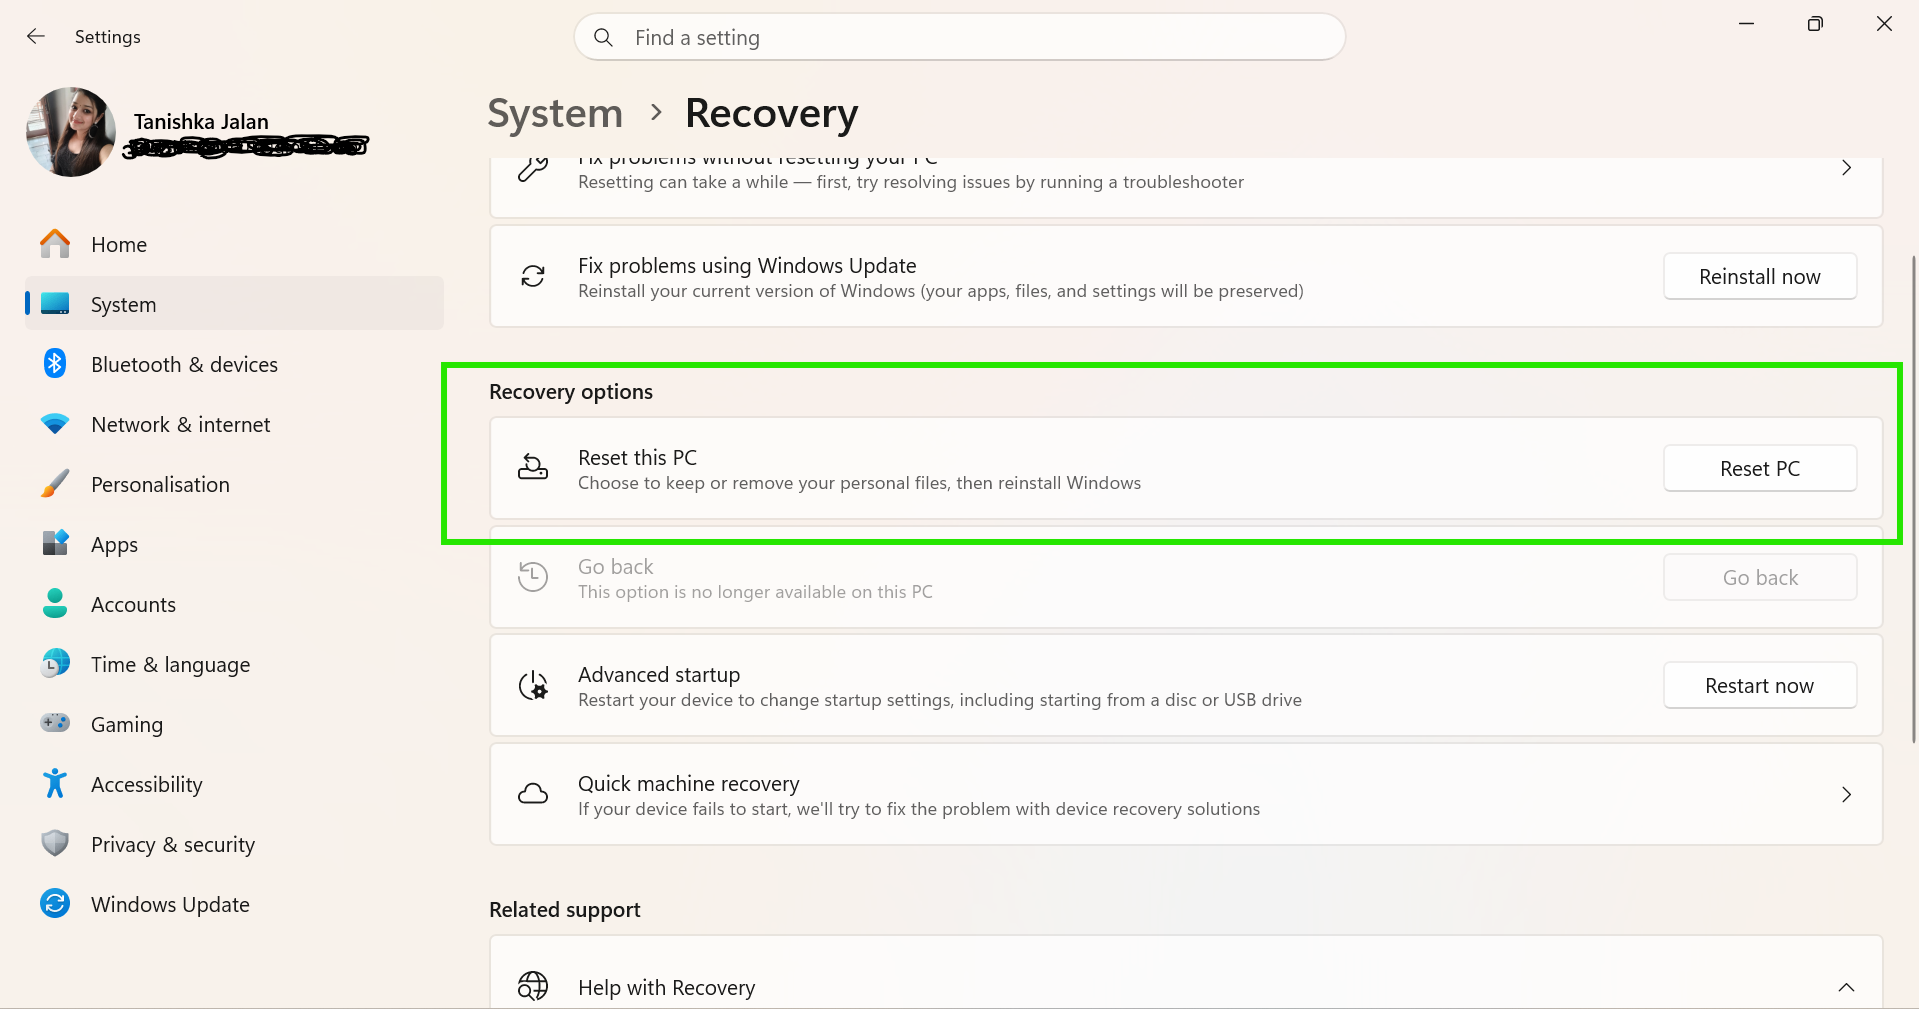The height and width of the screenshot is (1009, 1919).
Task: Minimize the Settings window
Action: pos(1746,24)
